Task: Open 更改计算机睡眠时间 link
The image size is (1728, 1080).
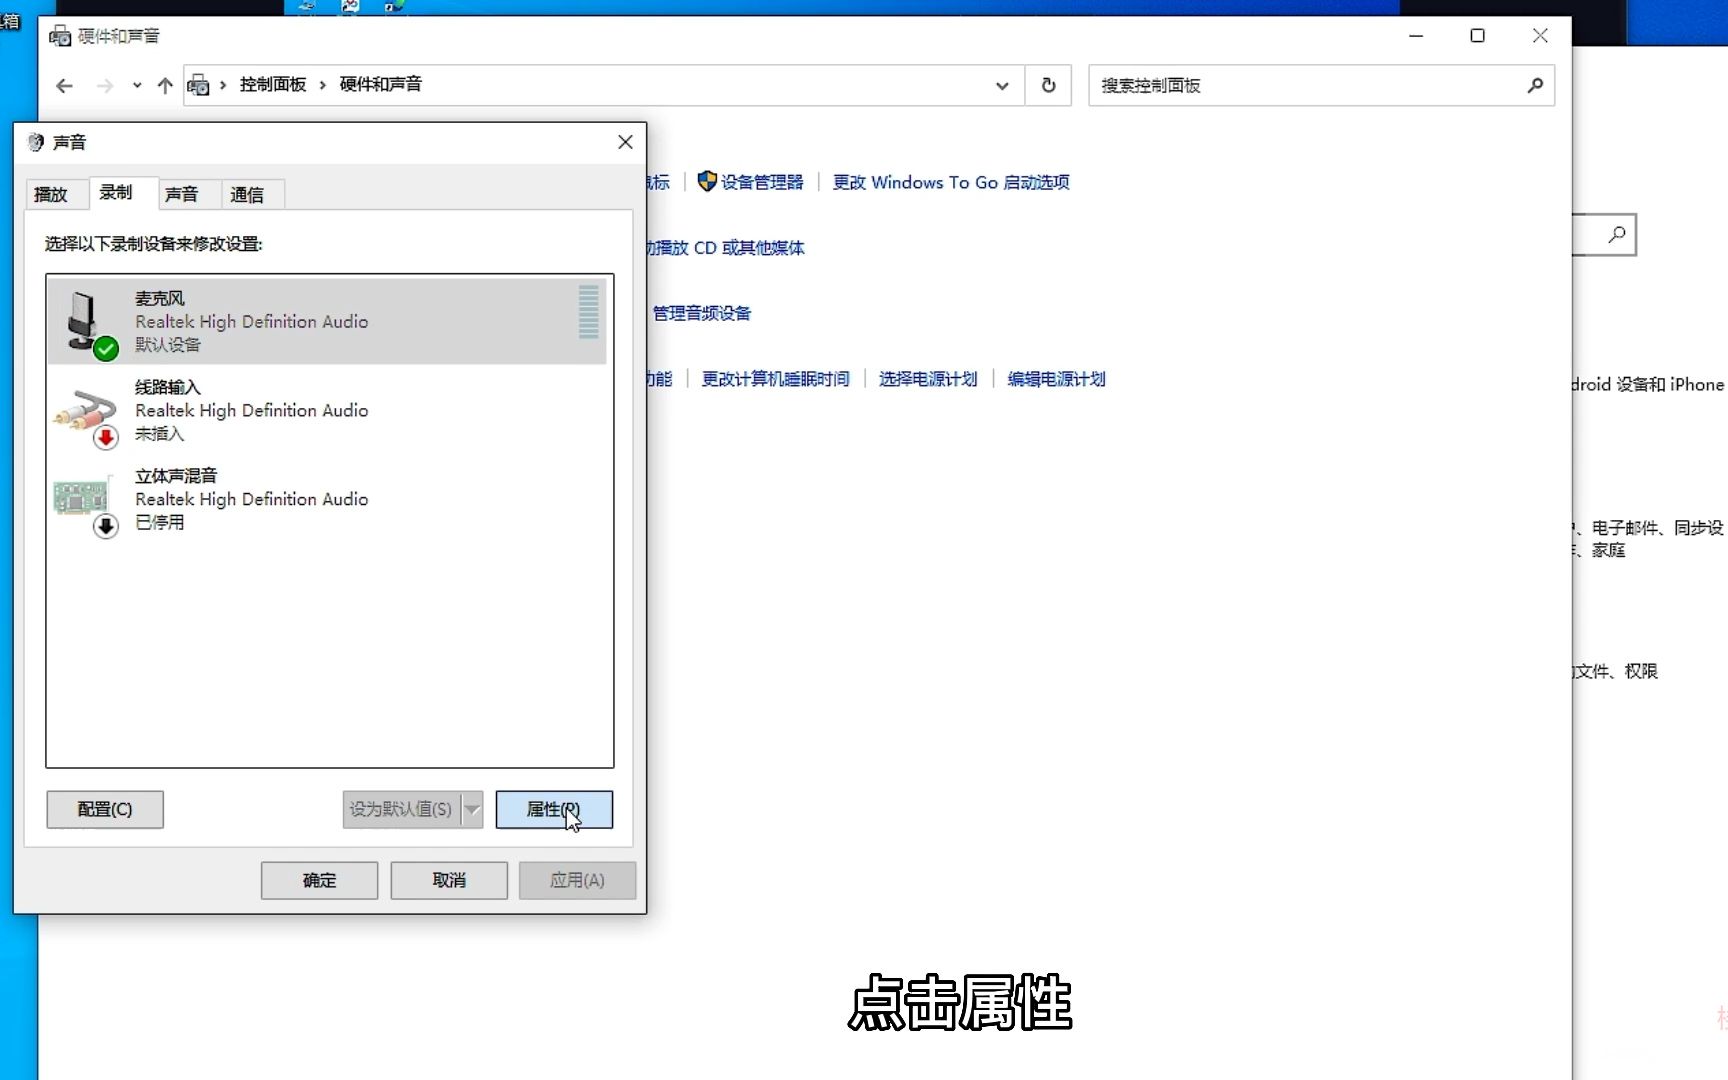Action: tap(776, 379)
